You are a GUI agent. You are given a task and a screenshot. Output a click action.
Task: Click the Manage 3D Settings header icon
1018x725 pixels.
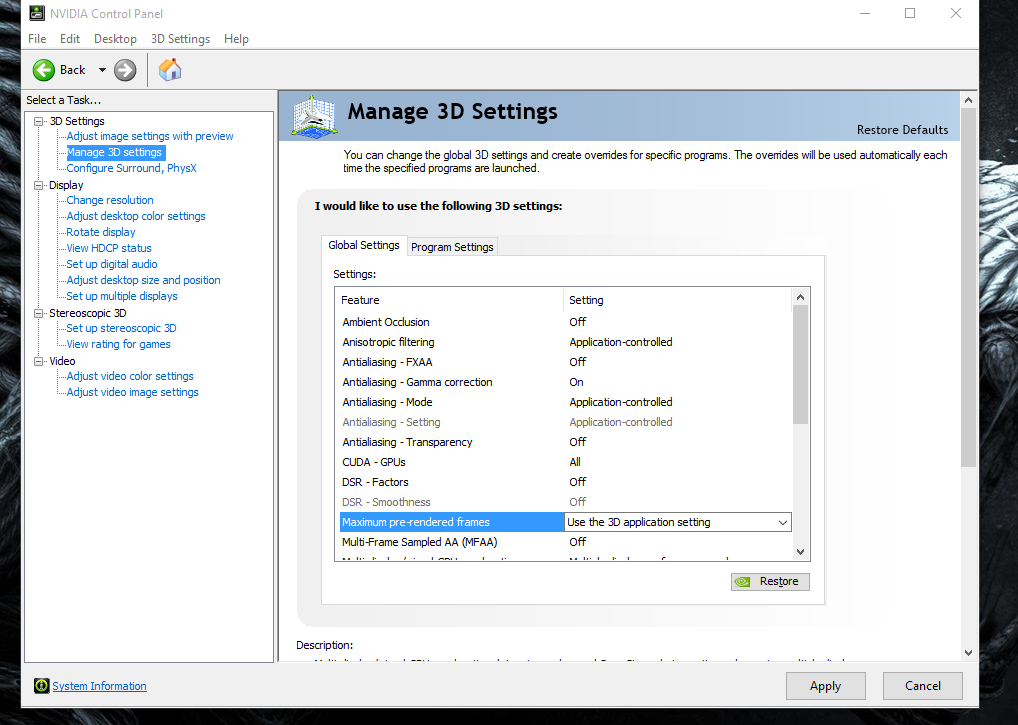click(314, 117)
